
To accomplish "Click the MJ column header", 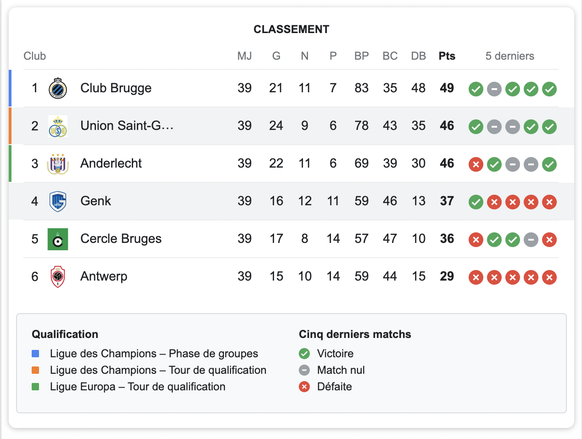I will point(244,56).
